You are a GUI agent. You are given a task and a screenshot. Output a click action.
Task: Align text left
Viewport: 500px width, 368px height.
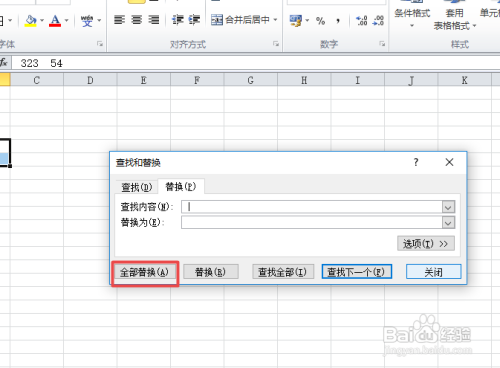119,20
